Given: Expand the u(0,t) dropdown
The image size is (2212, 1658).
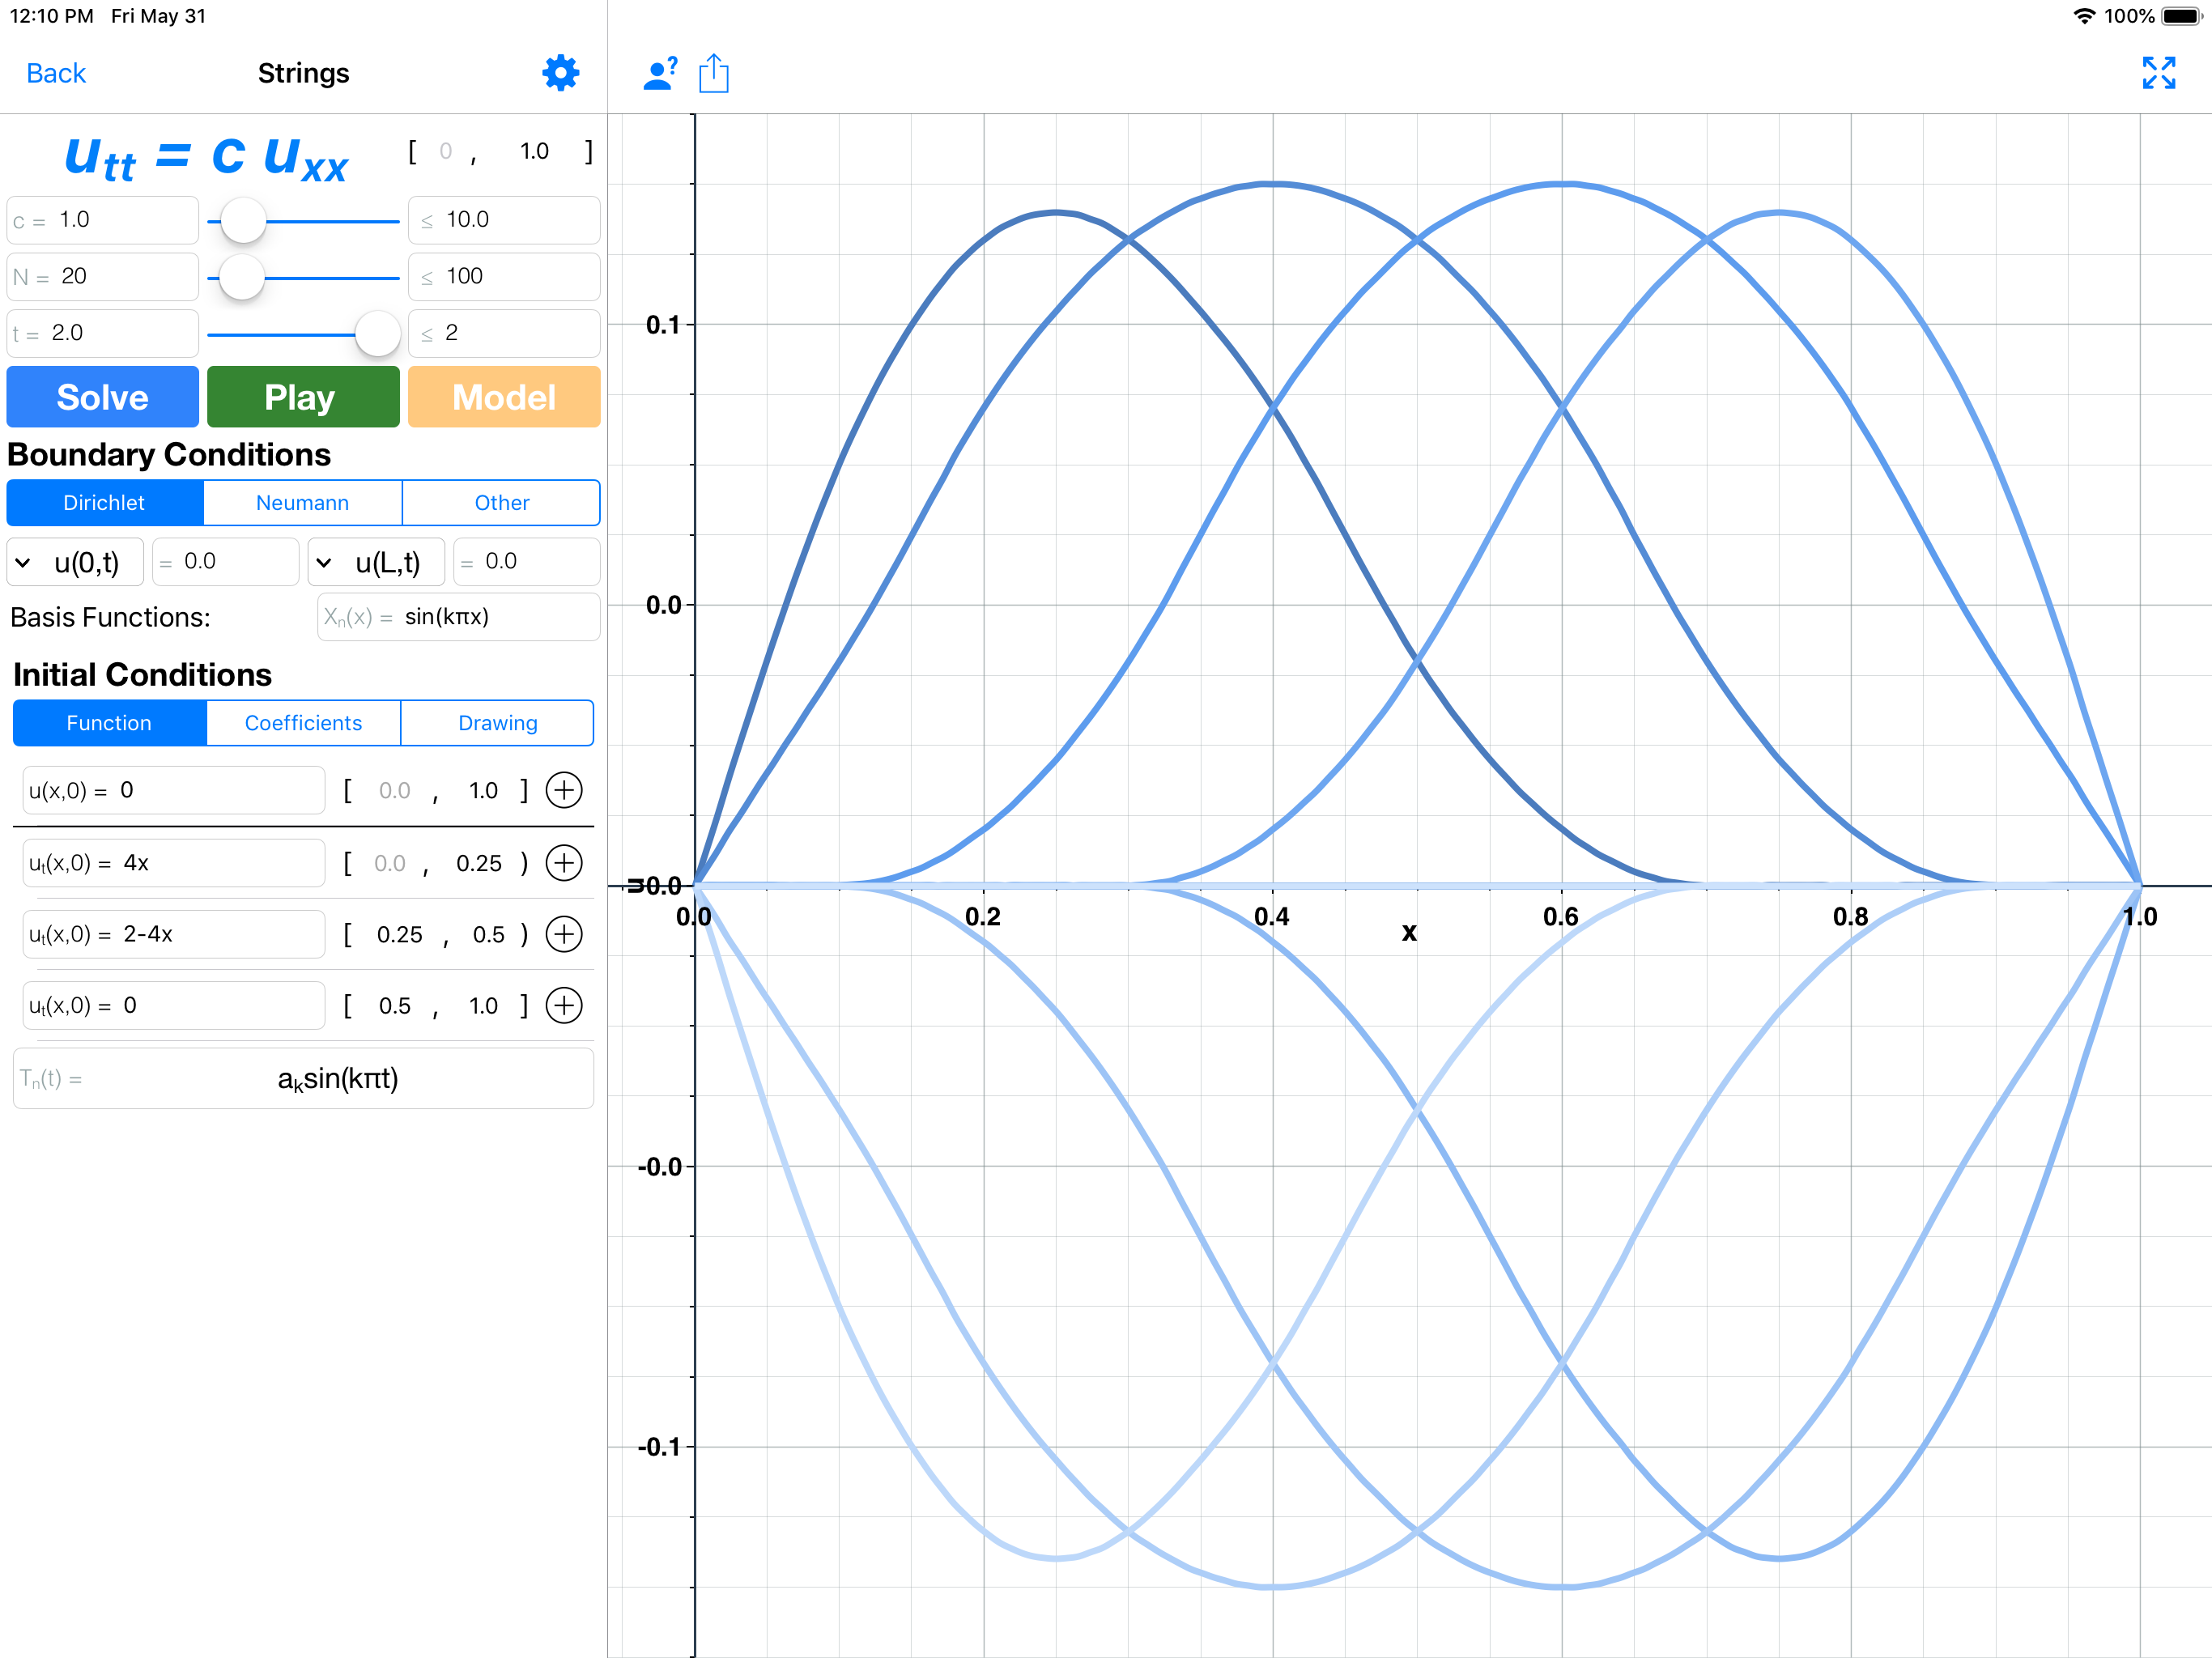Looking at the screenshot, I should pos(76,563).
